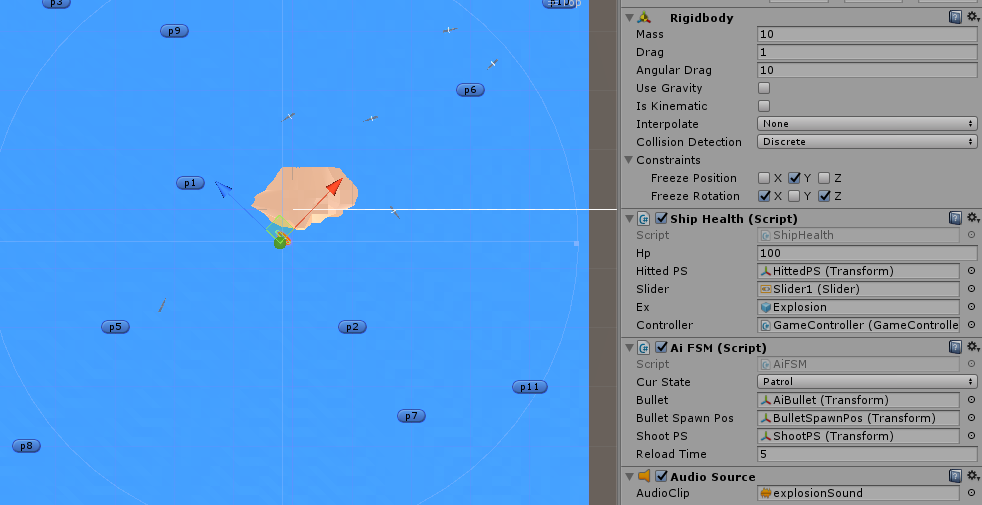Image resolution: width=982 pixels, height=505 pixels.
Task: Click object picker for Slider field
Action: tap(971, 289)
